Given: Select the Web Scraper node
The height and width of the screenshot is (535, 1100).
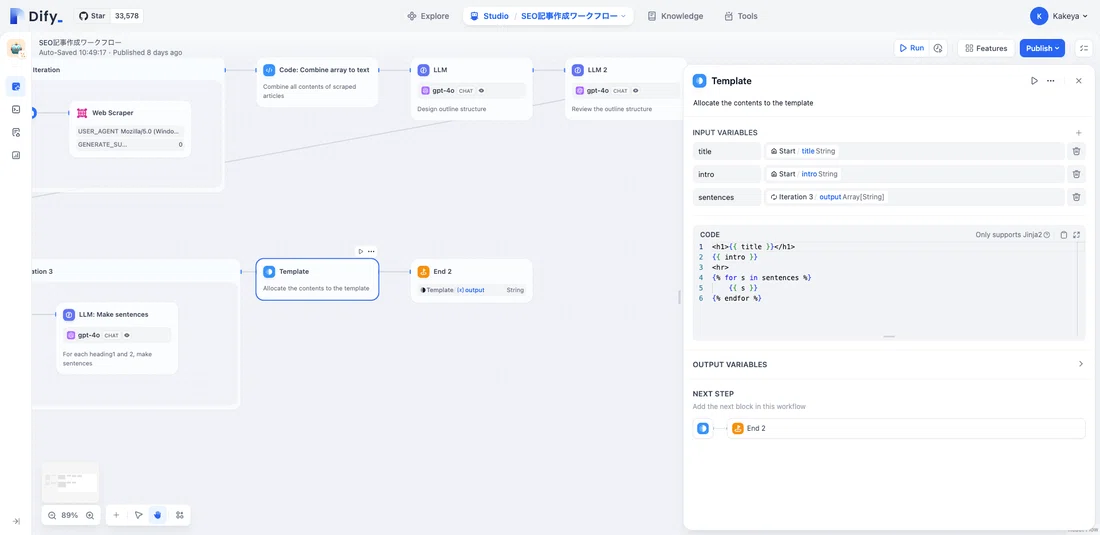Looking at the screenshot, I should point(130,129).
